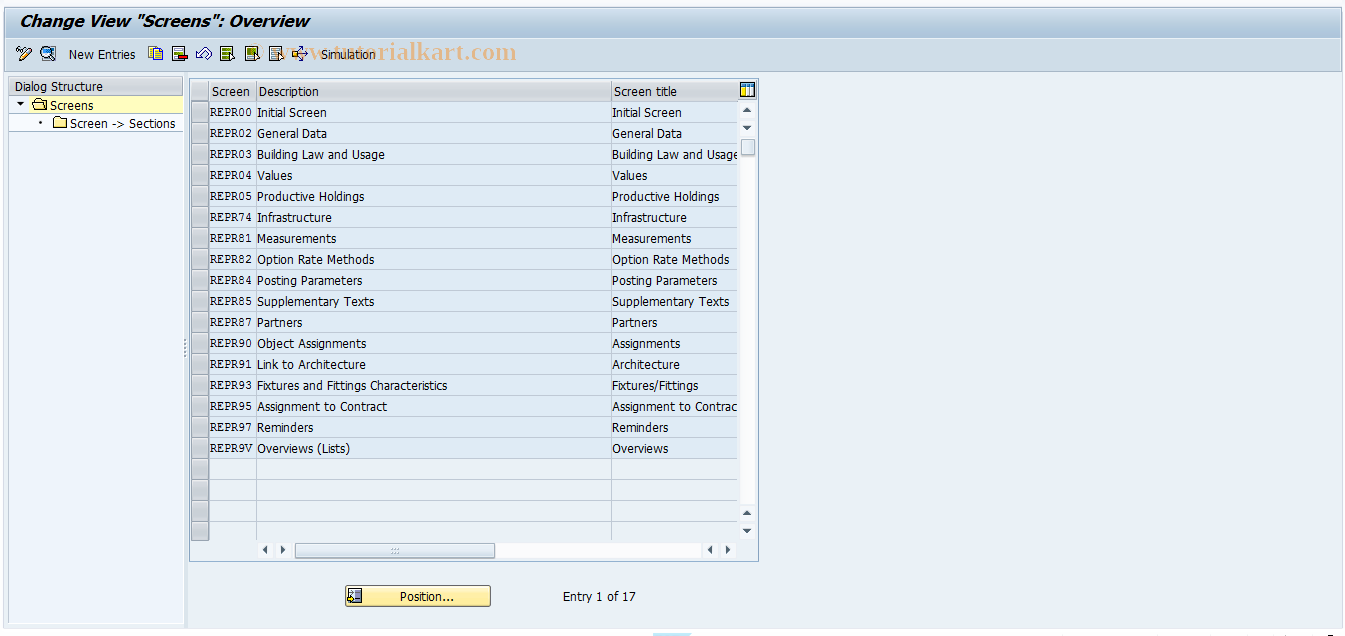Viewport: 1345px width, 636px height.
Task: Select row REPR00 Initial Screen with its selector
Action: tap(200, 112)
